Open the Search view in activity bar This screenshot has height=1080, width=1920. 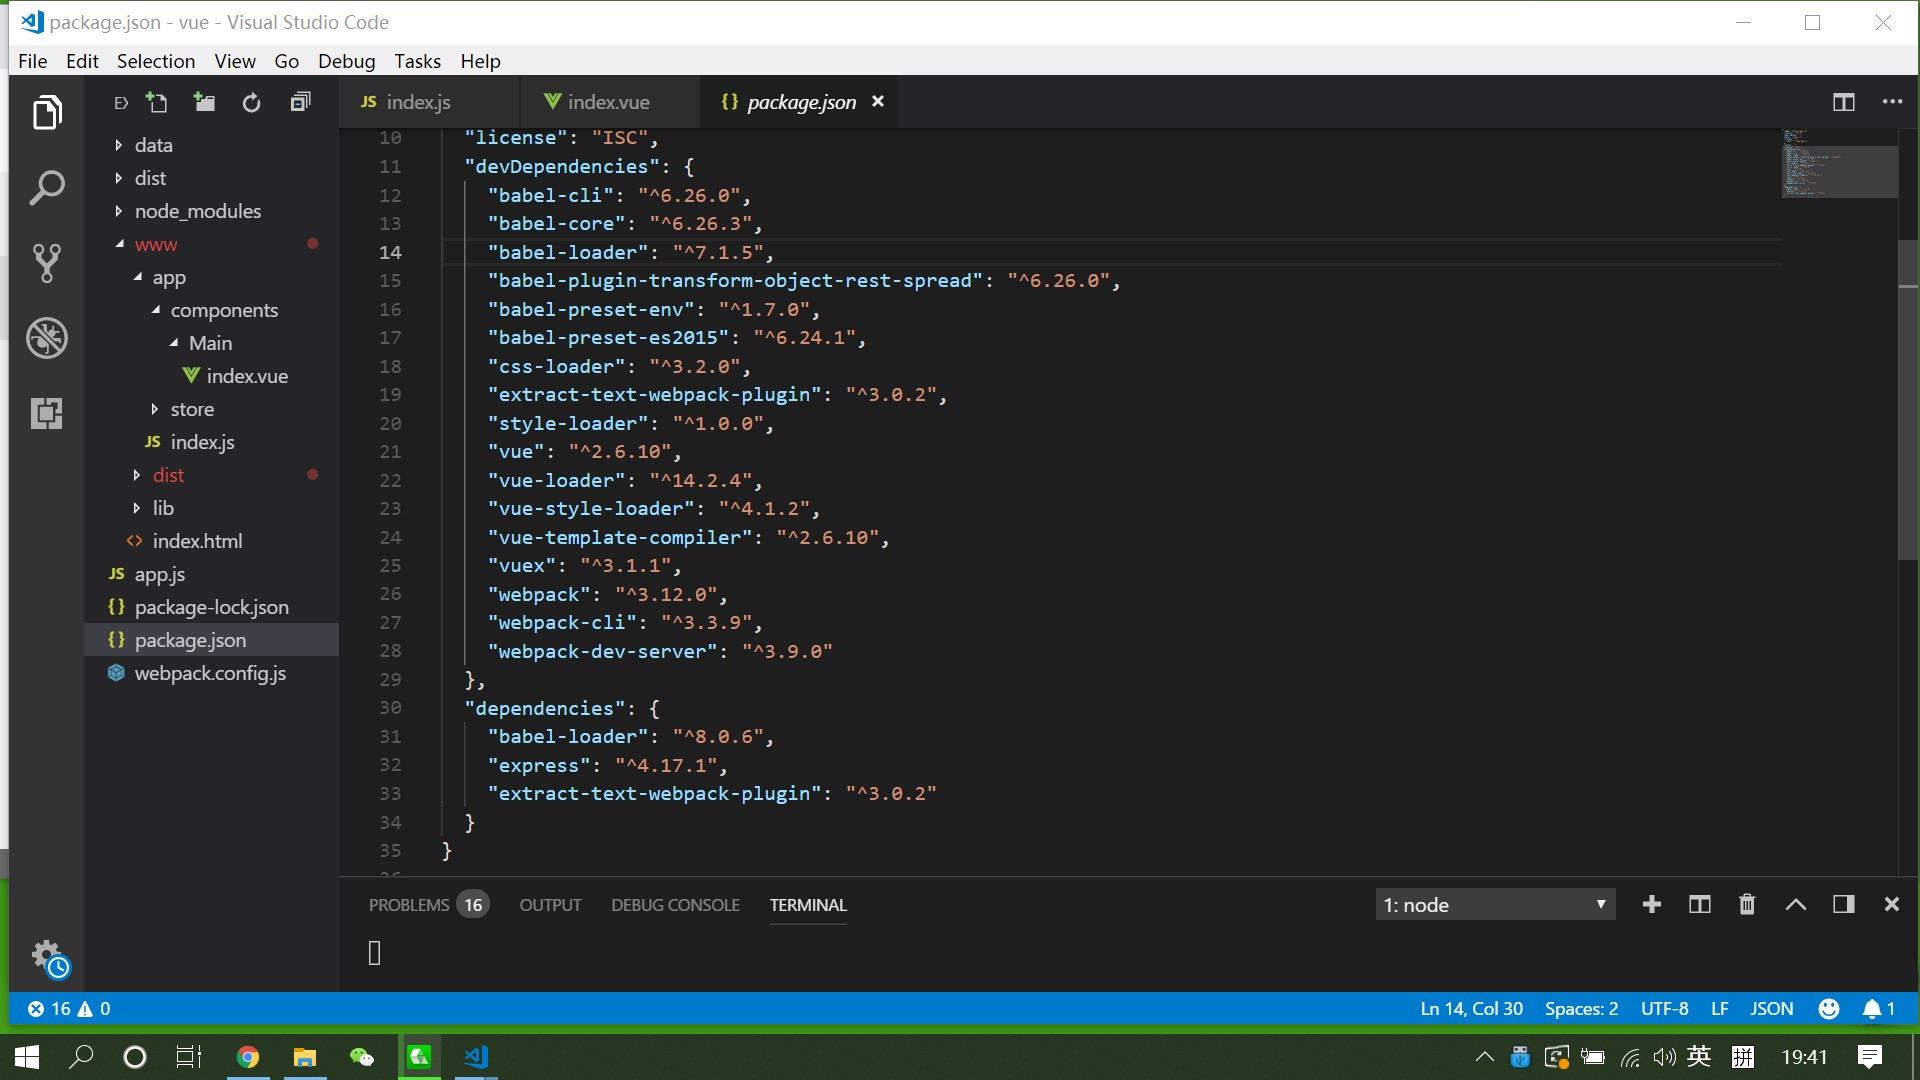pos(47,188)
